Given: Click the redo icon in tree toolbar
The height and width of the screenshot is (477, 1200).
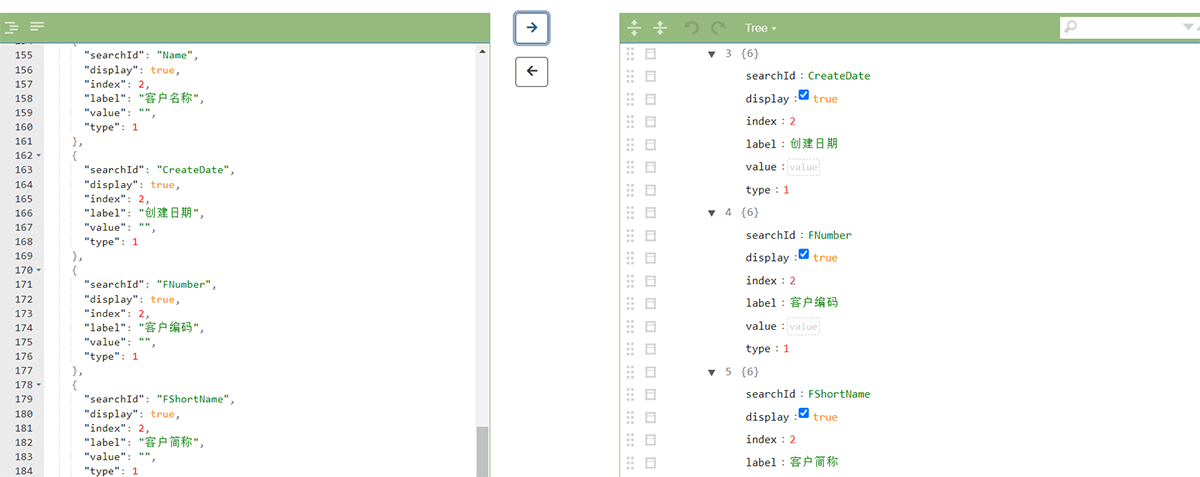Looking at the screenshot, I should pyautogui.click(x=717, y=28).
